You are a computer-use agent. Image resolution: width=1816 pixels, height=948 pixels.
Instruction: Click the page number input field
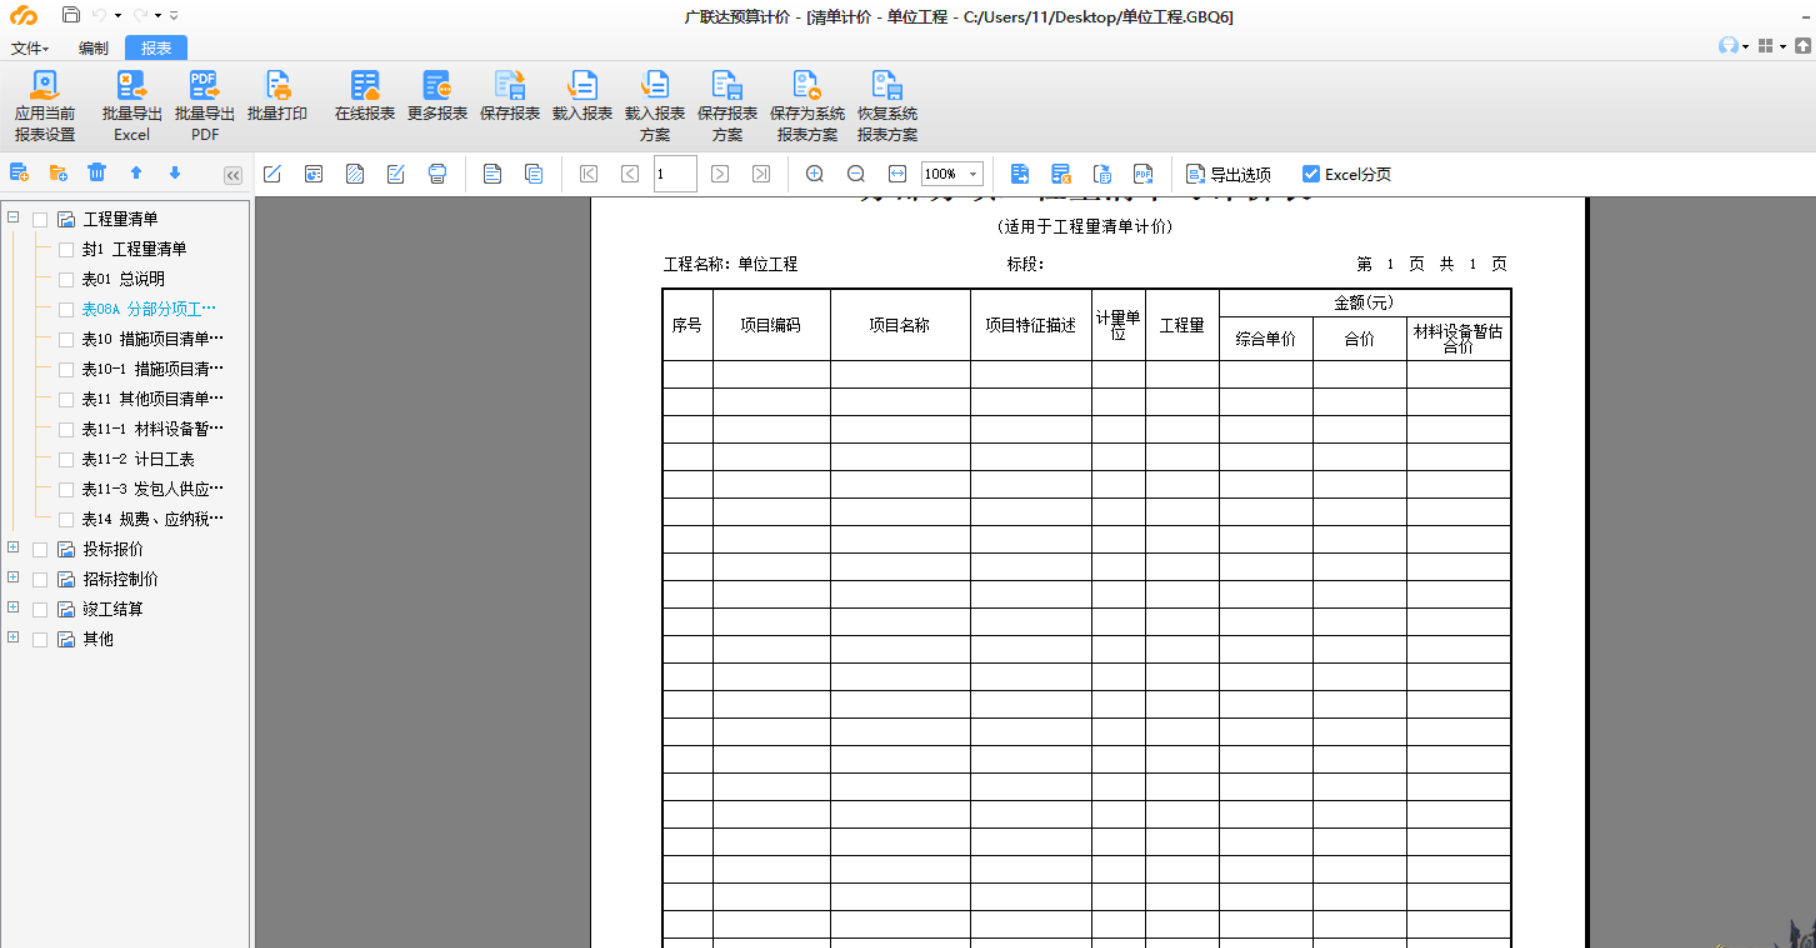click(x=675, y=174)
